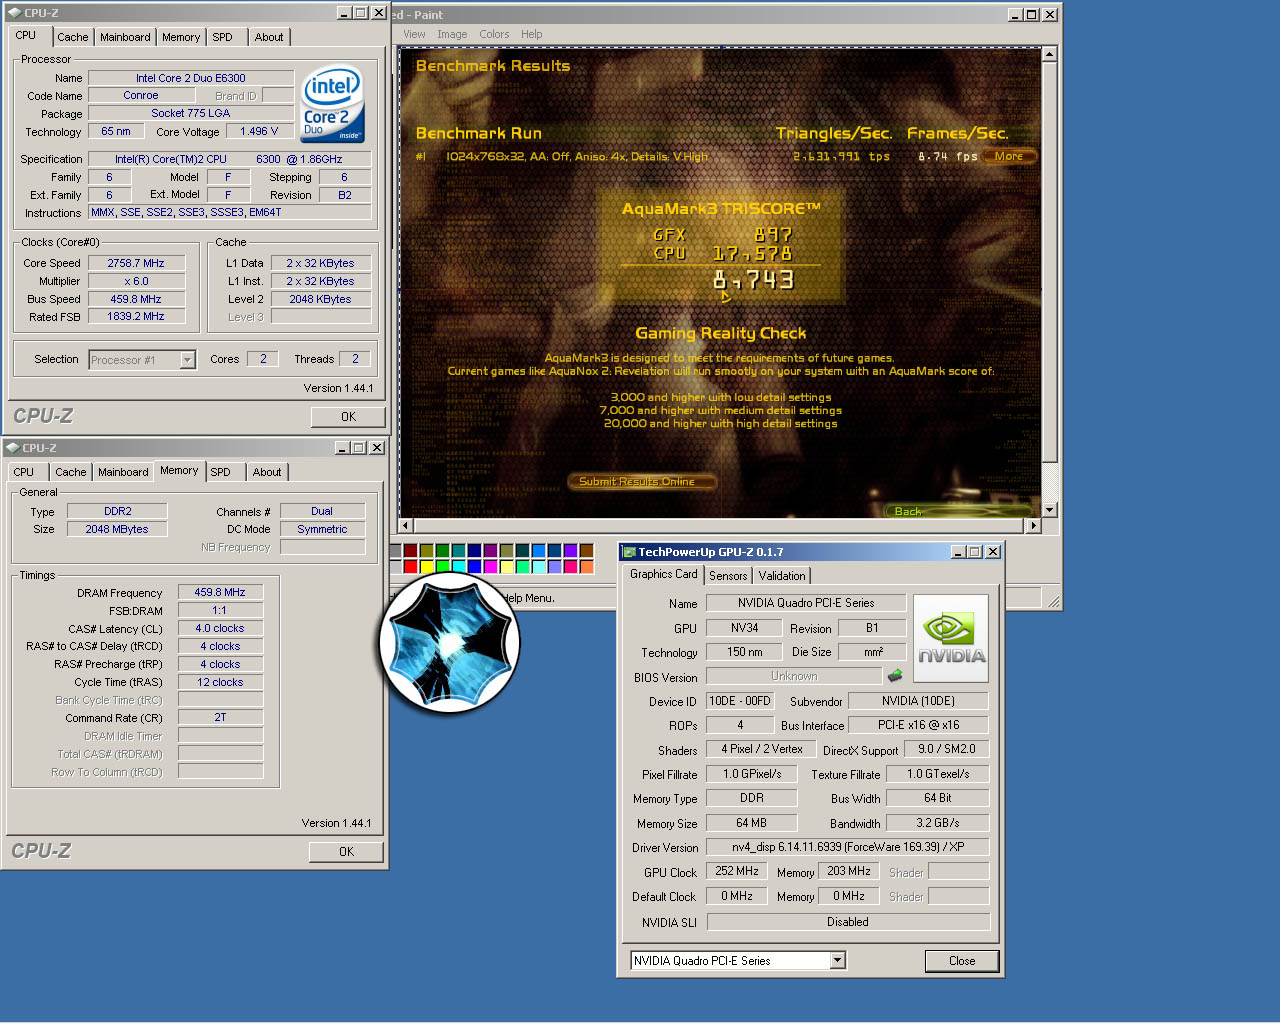
Task: Click the Intel Core 2 Duo logo
Action: [x=333, y=104]
